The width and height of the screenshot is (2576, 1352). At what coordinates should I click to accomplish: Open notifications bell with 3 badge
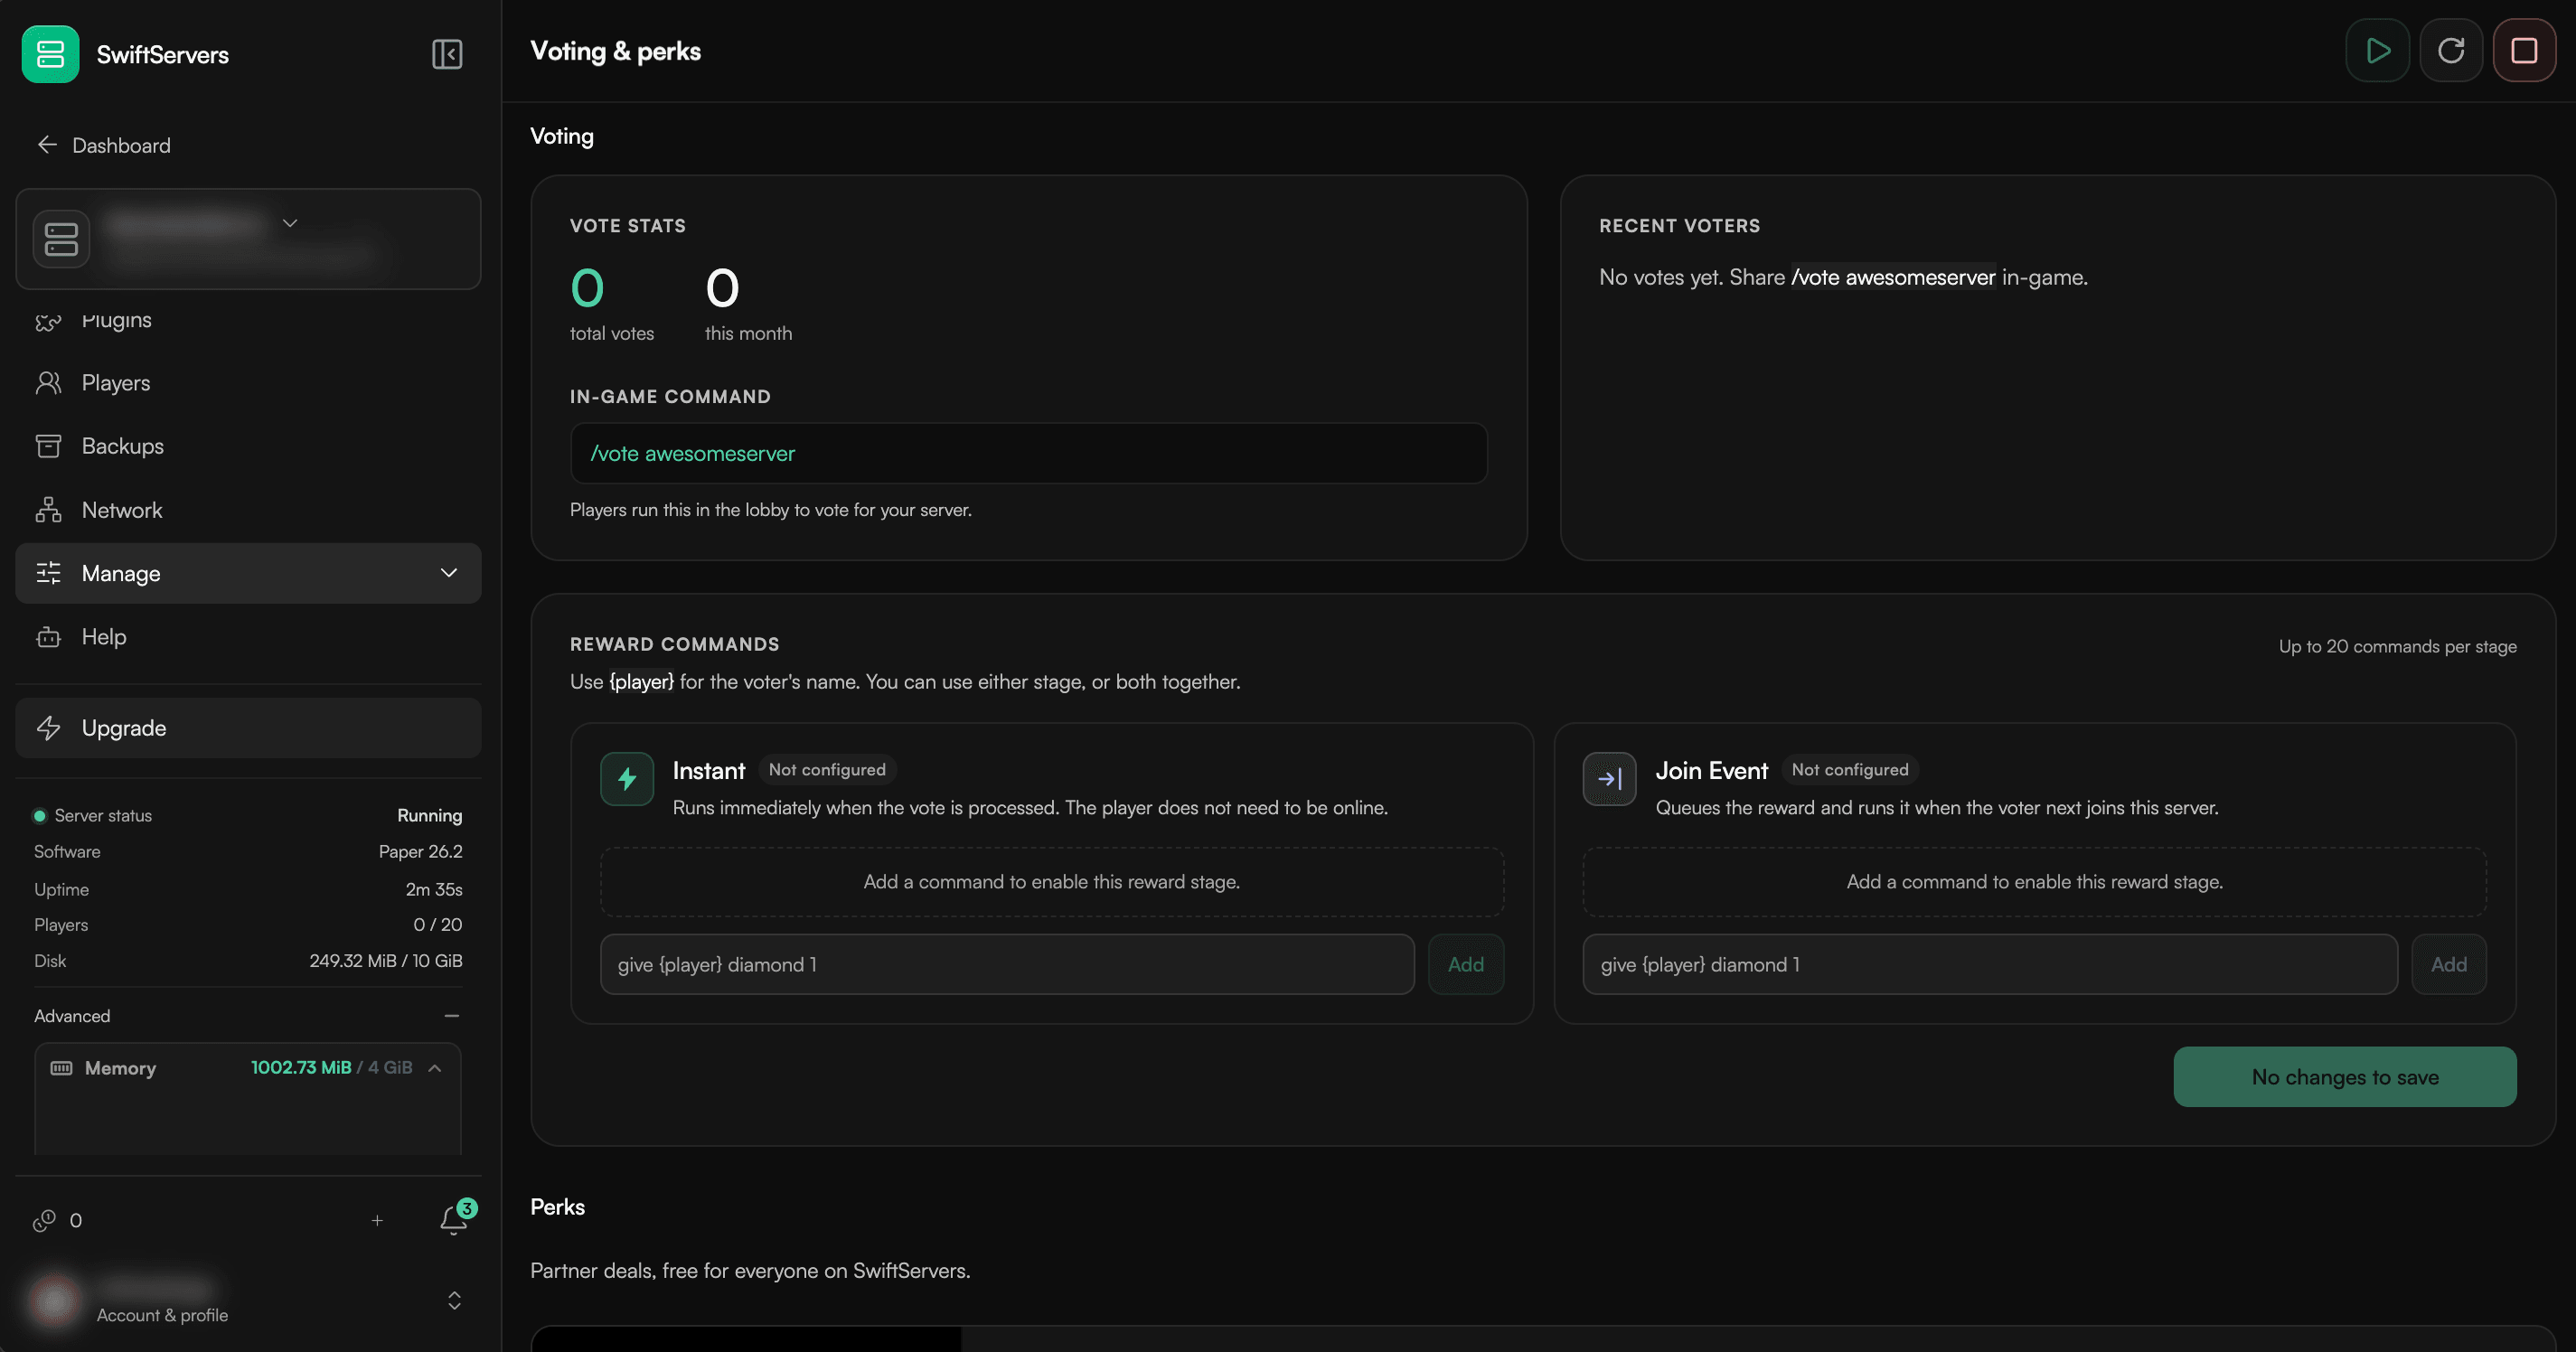(456, 1217)
